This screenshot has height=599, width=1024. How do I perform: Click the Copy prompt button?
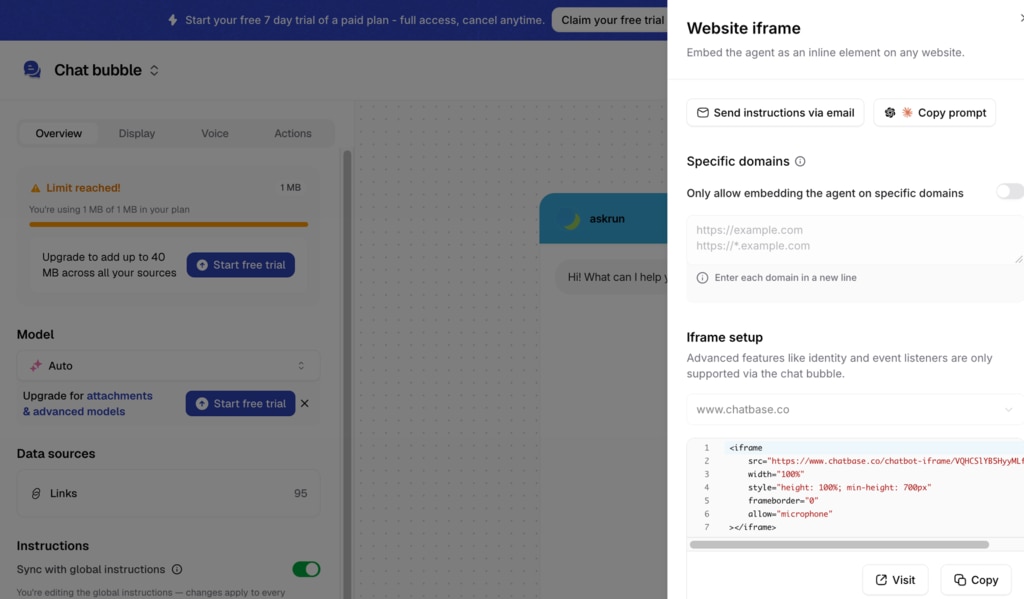(935, 113)
